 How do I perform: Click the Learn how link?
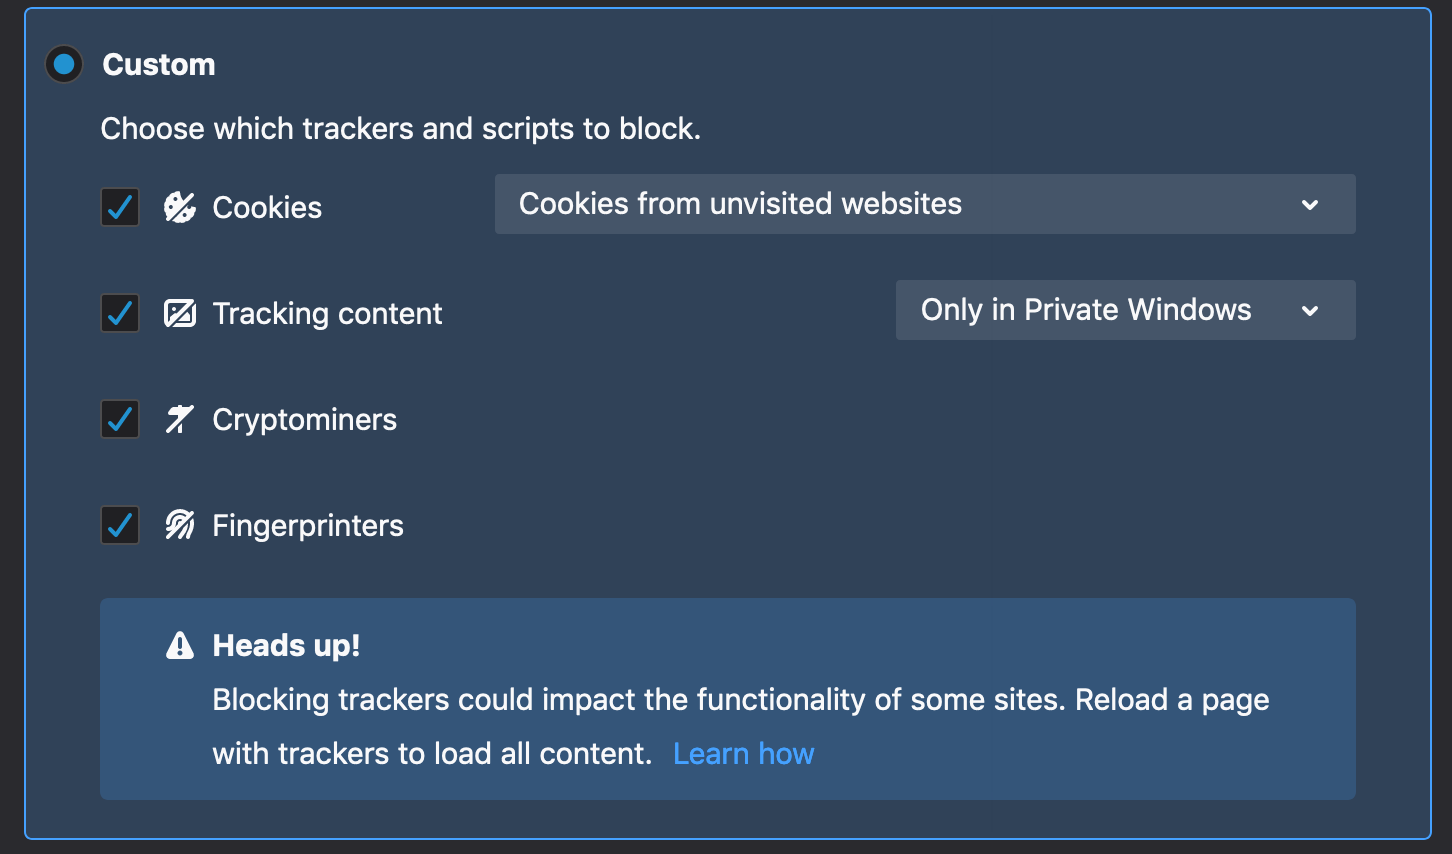click(744, 753)
